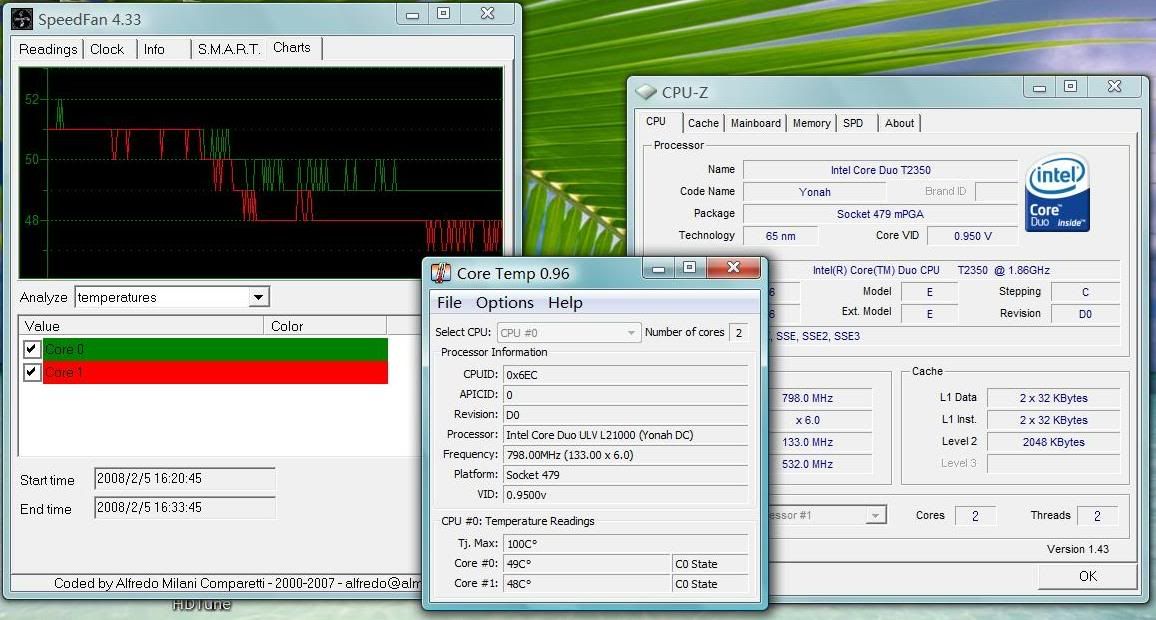Click the Processor value 'Intel Core Duo ULV L21000'
This screenshot has width=1156, height=620.
click(x=625, y=435)
